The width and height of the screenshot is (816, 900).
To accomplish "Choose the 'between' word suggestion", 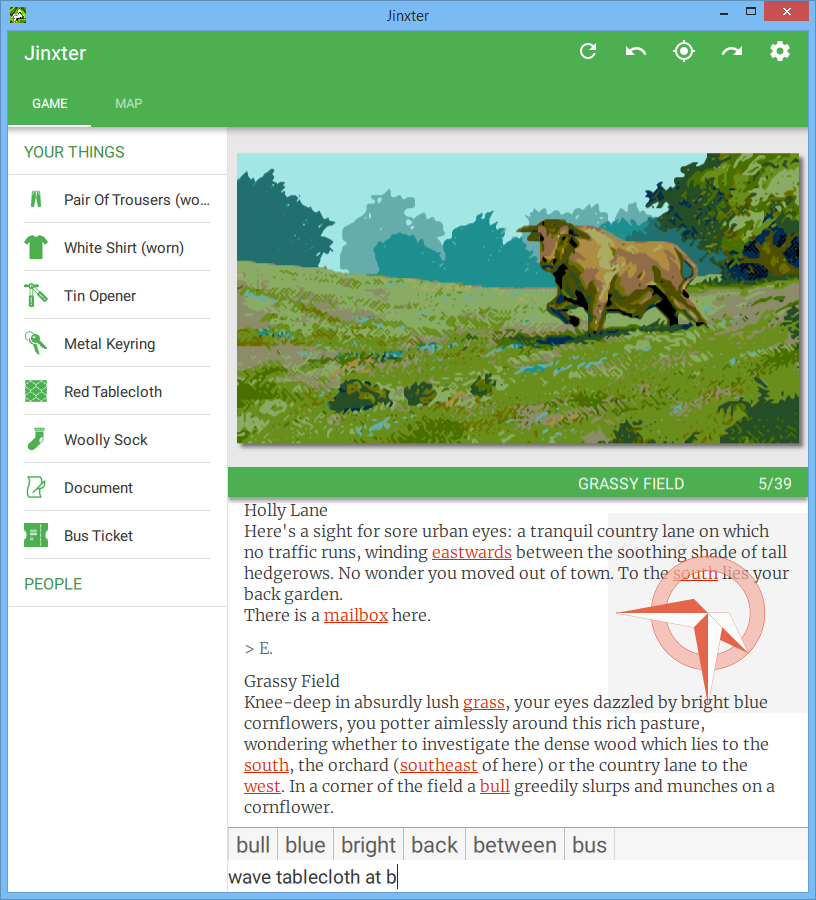I will click(514, 845).
